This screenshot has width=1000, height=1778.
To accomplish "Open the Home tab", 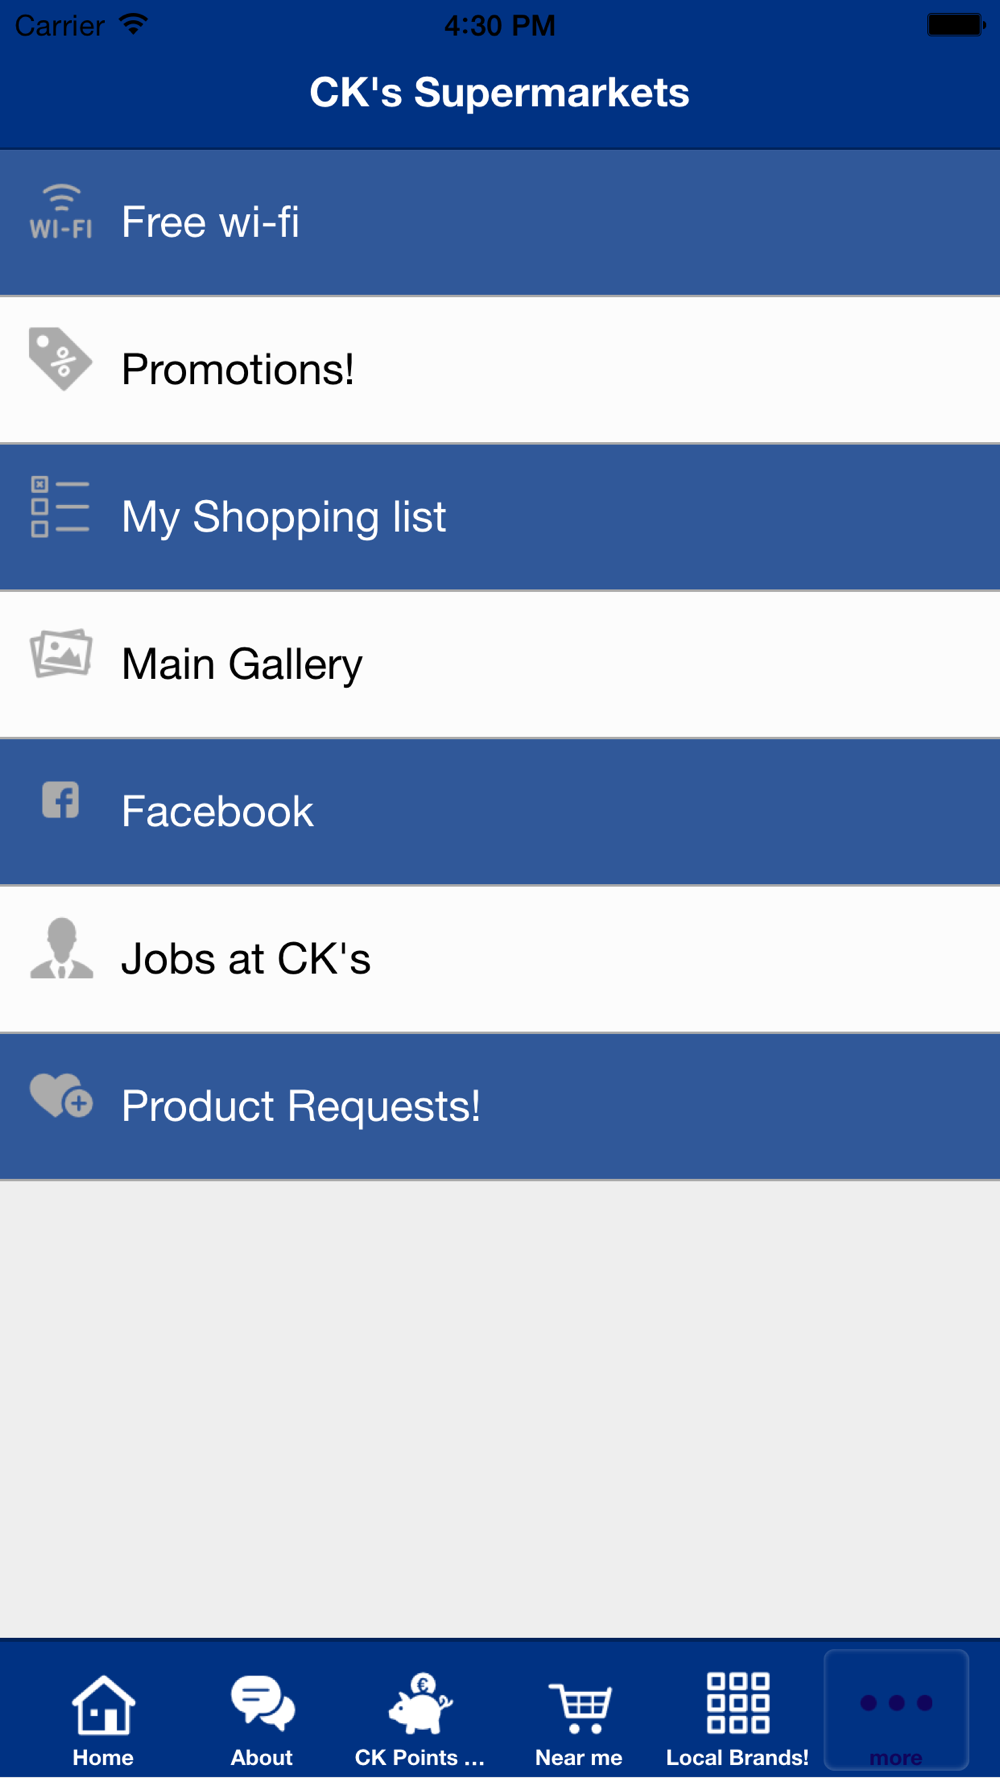I will 103,1720.
